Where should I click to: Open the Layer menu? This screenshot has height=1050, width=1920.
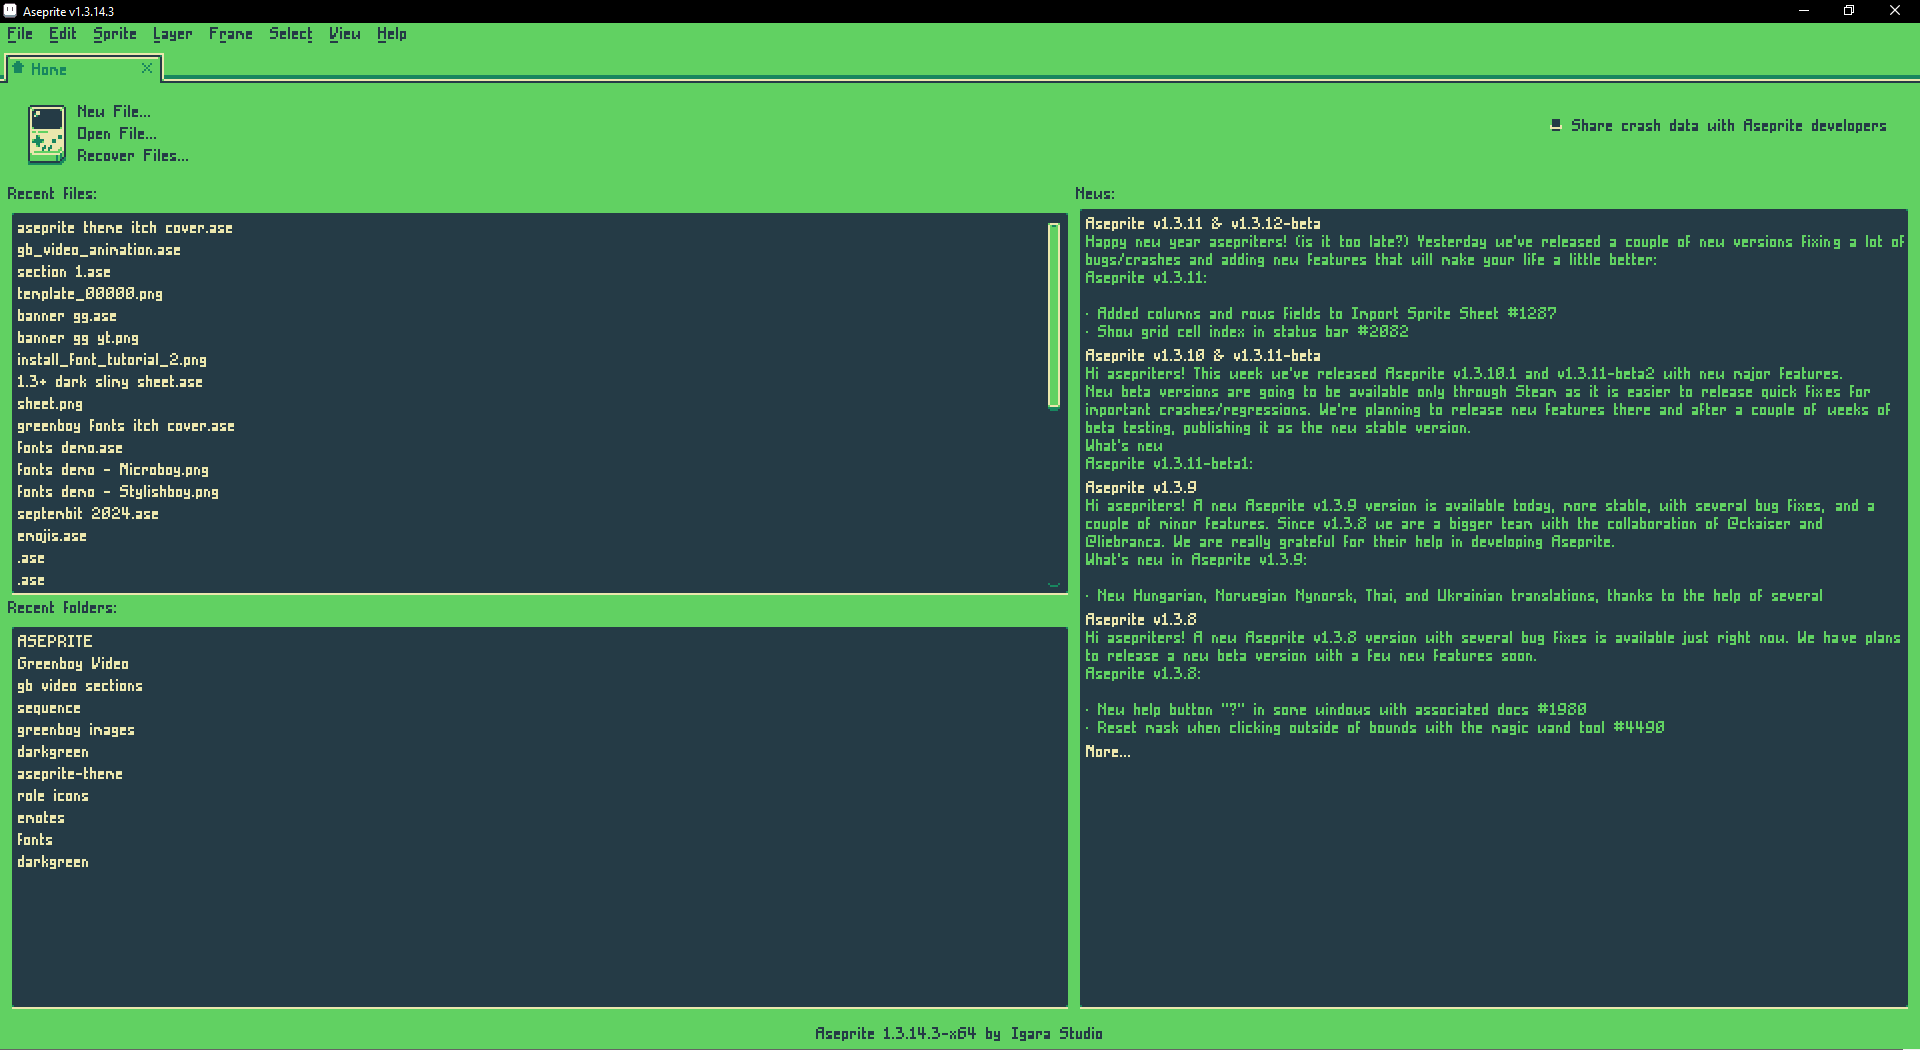coord(172,34)
